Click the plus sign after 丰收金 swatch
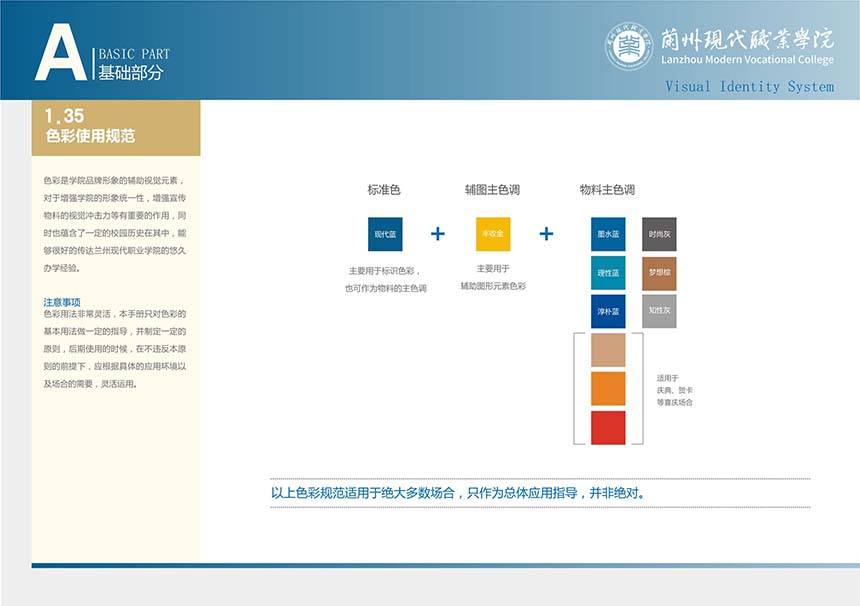The image size is (860, 606). (x=546, y=234)
